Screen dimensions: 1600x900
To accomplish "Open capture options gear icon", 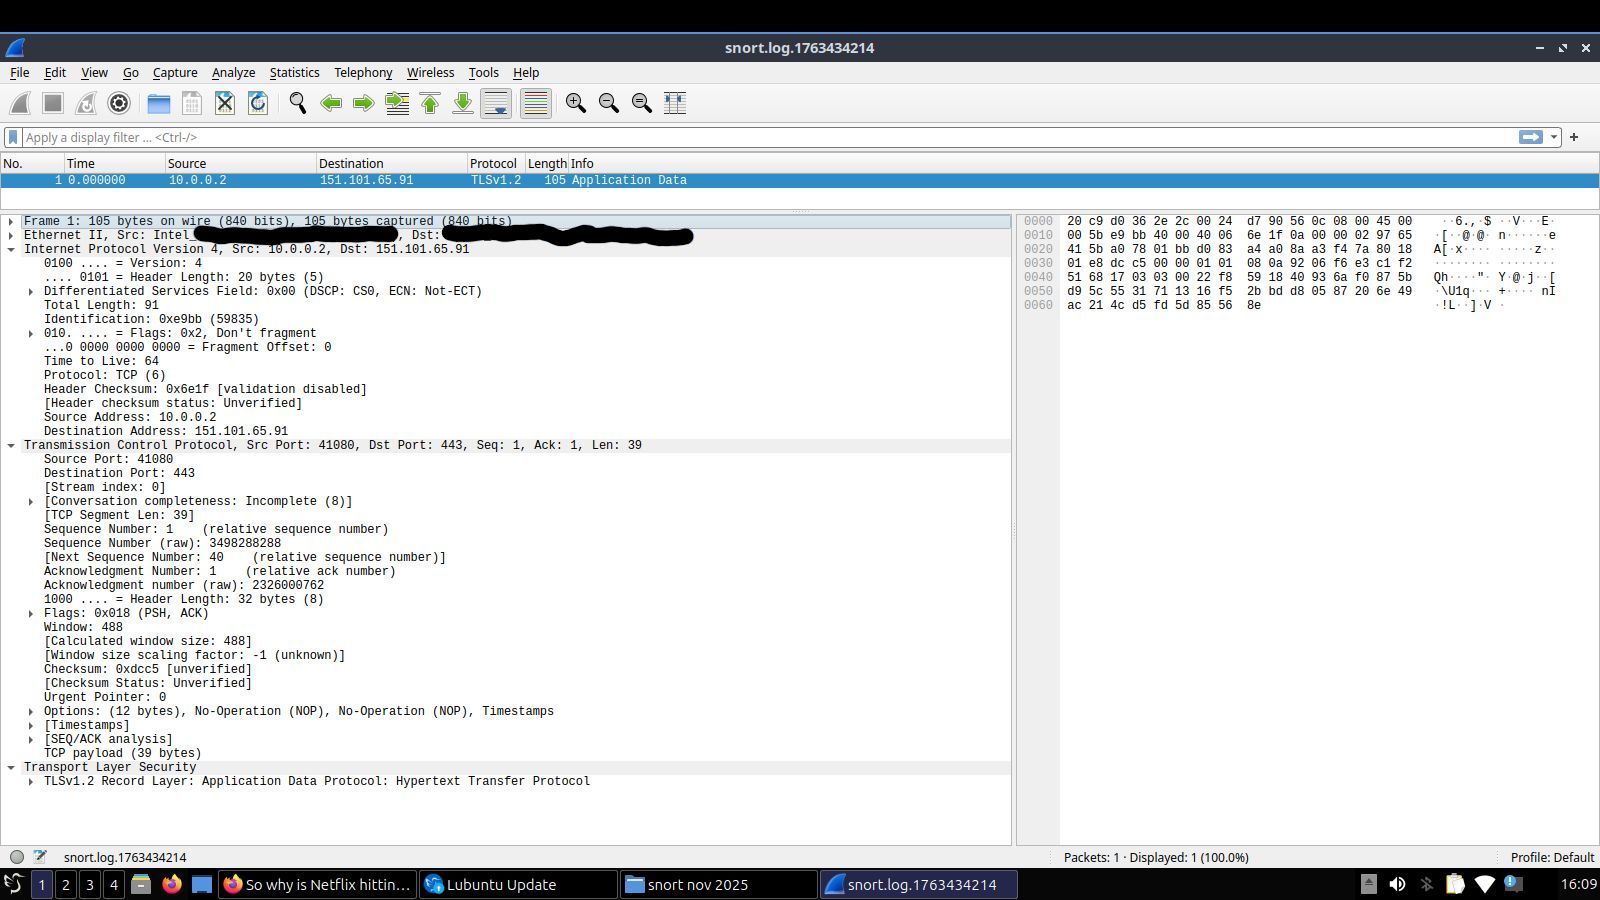I will pos(119,103).
